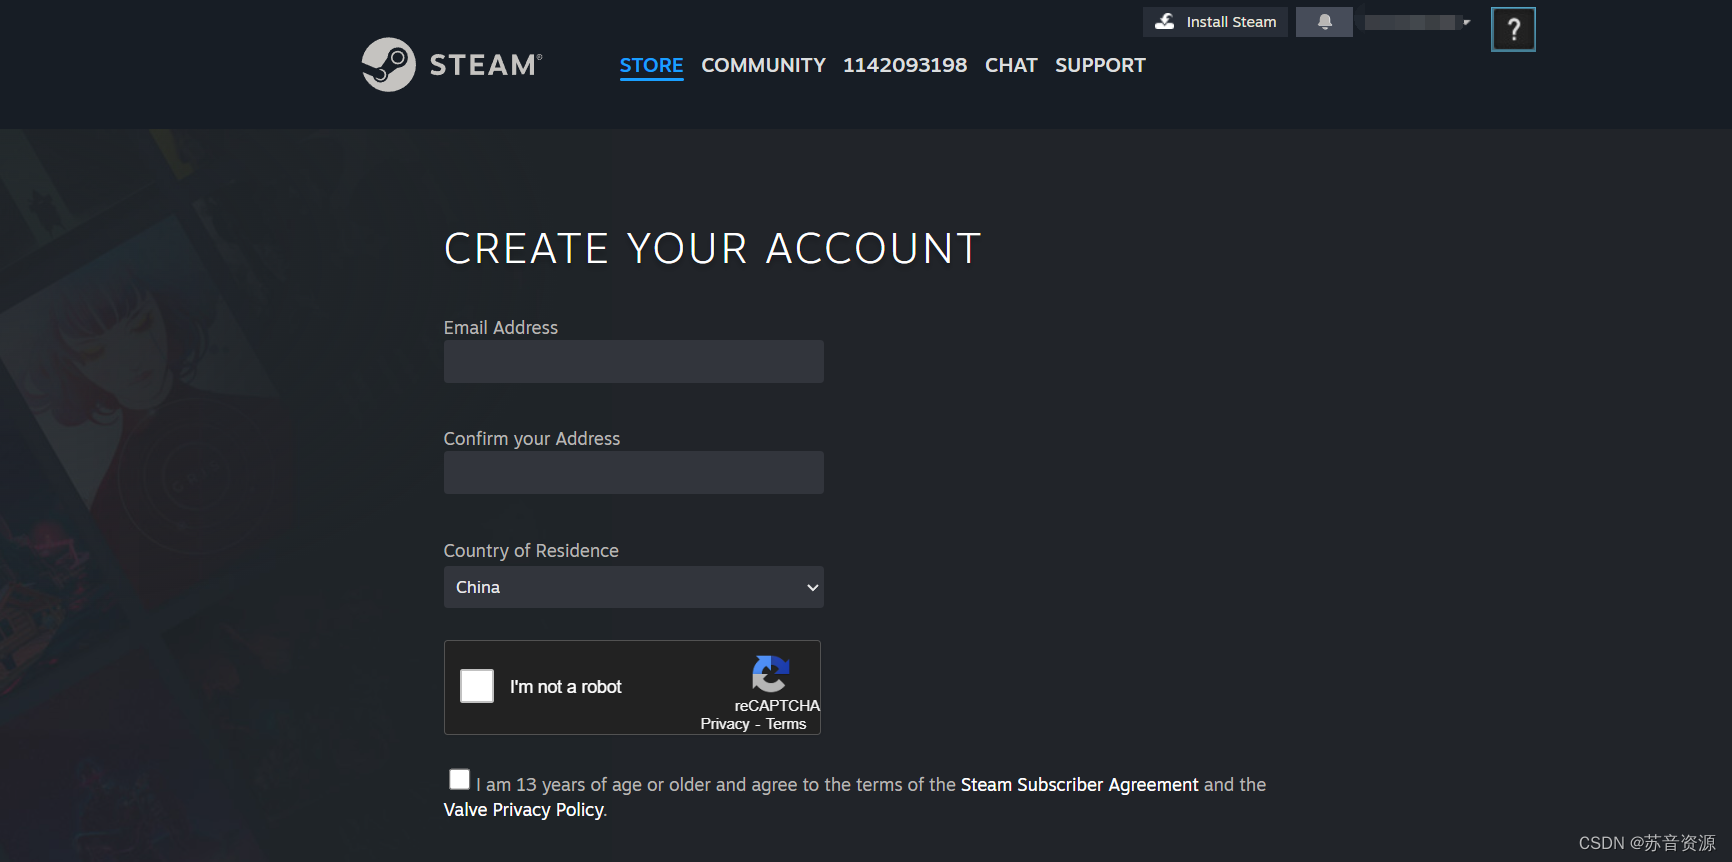Click the Email Address label

tap(501, 328)
